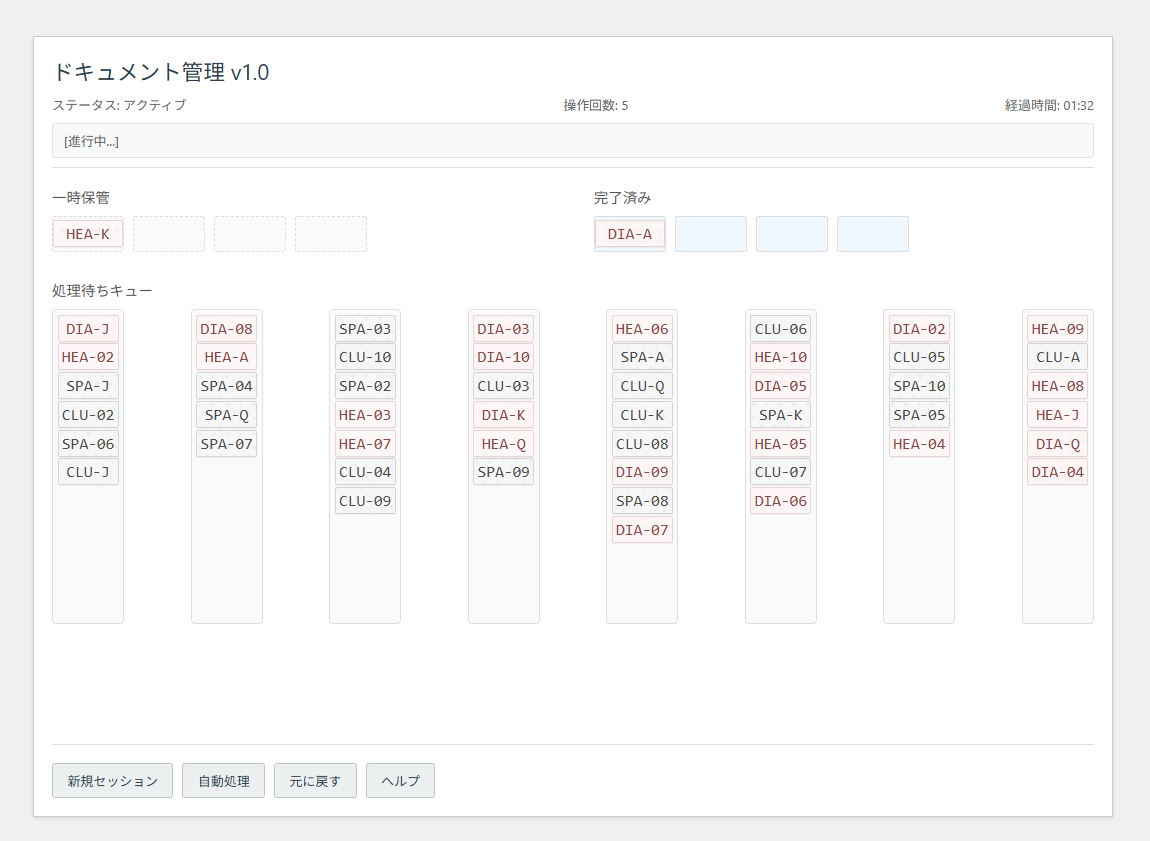Pick the DIA-08 card in the second queue

point(226,327)
